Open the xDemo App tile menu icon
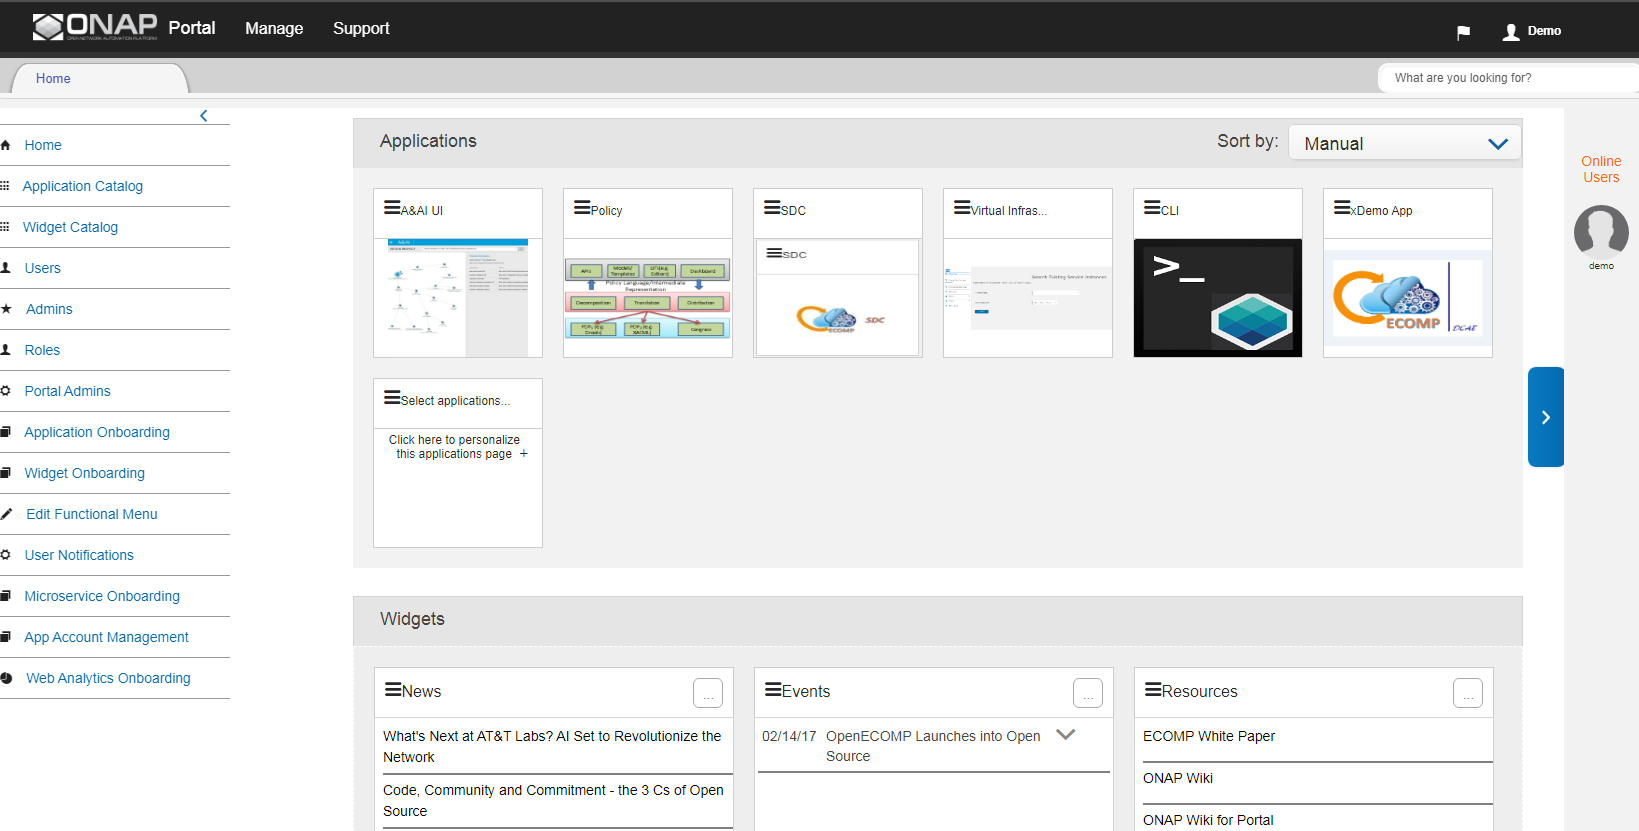Screen dimensions: 1639x831 1342,208
